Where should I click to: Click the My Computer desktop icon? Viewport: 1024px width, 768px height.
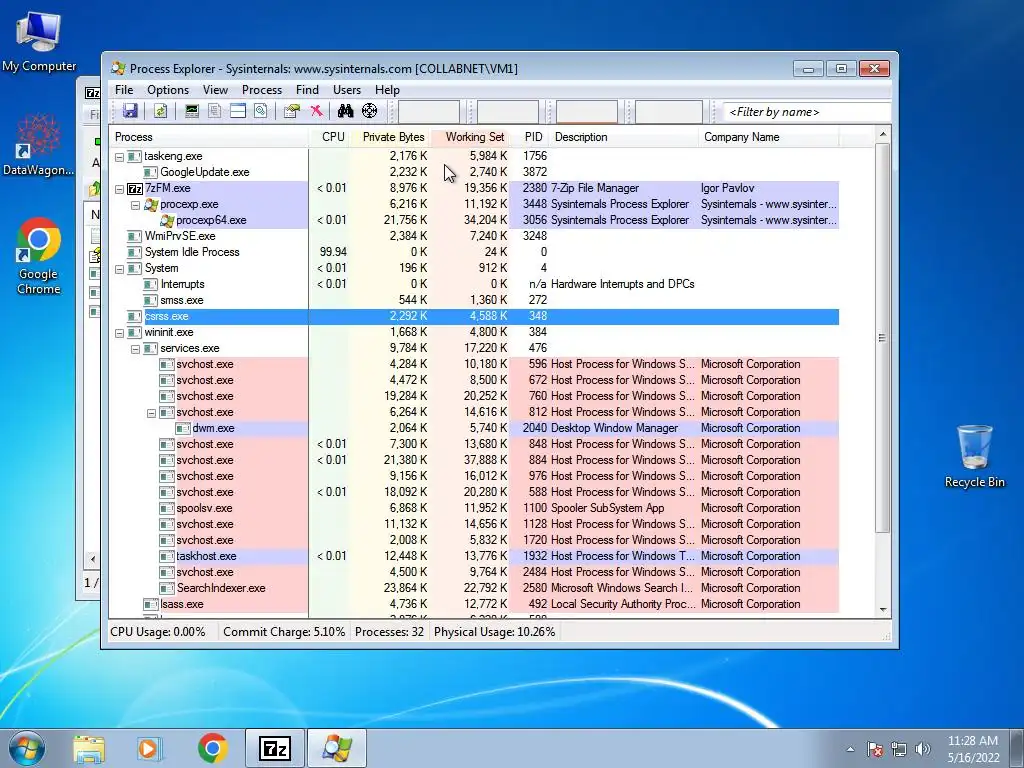click(x=39, y=41)
